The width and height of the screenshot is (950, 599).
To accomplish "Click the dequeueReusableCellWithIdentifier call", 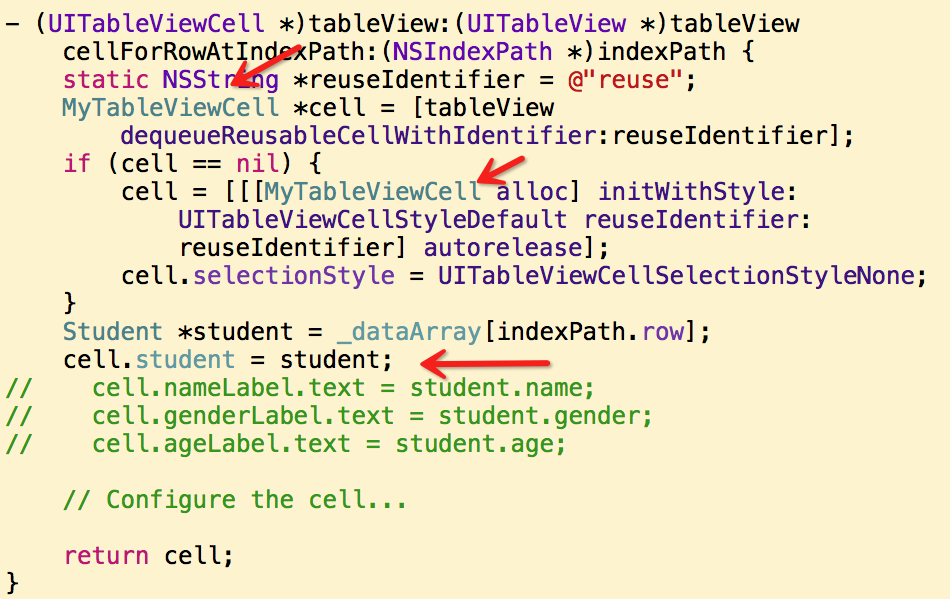I will pyautogui.click(x=359, y=136).
